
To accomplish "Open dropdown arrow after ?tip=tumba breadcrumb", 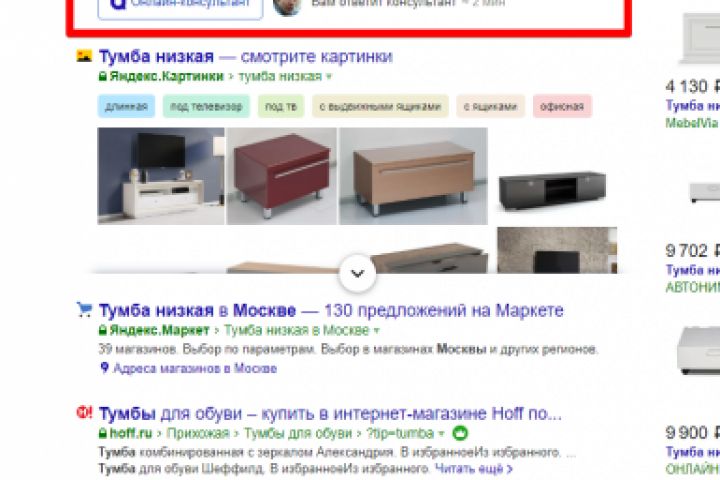I will pyautogui.click(x=441, y=433).
